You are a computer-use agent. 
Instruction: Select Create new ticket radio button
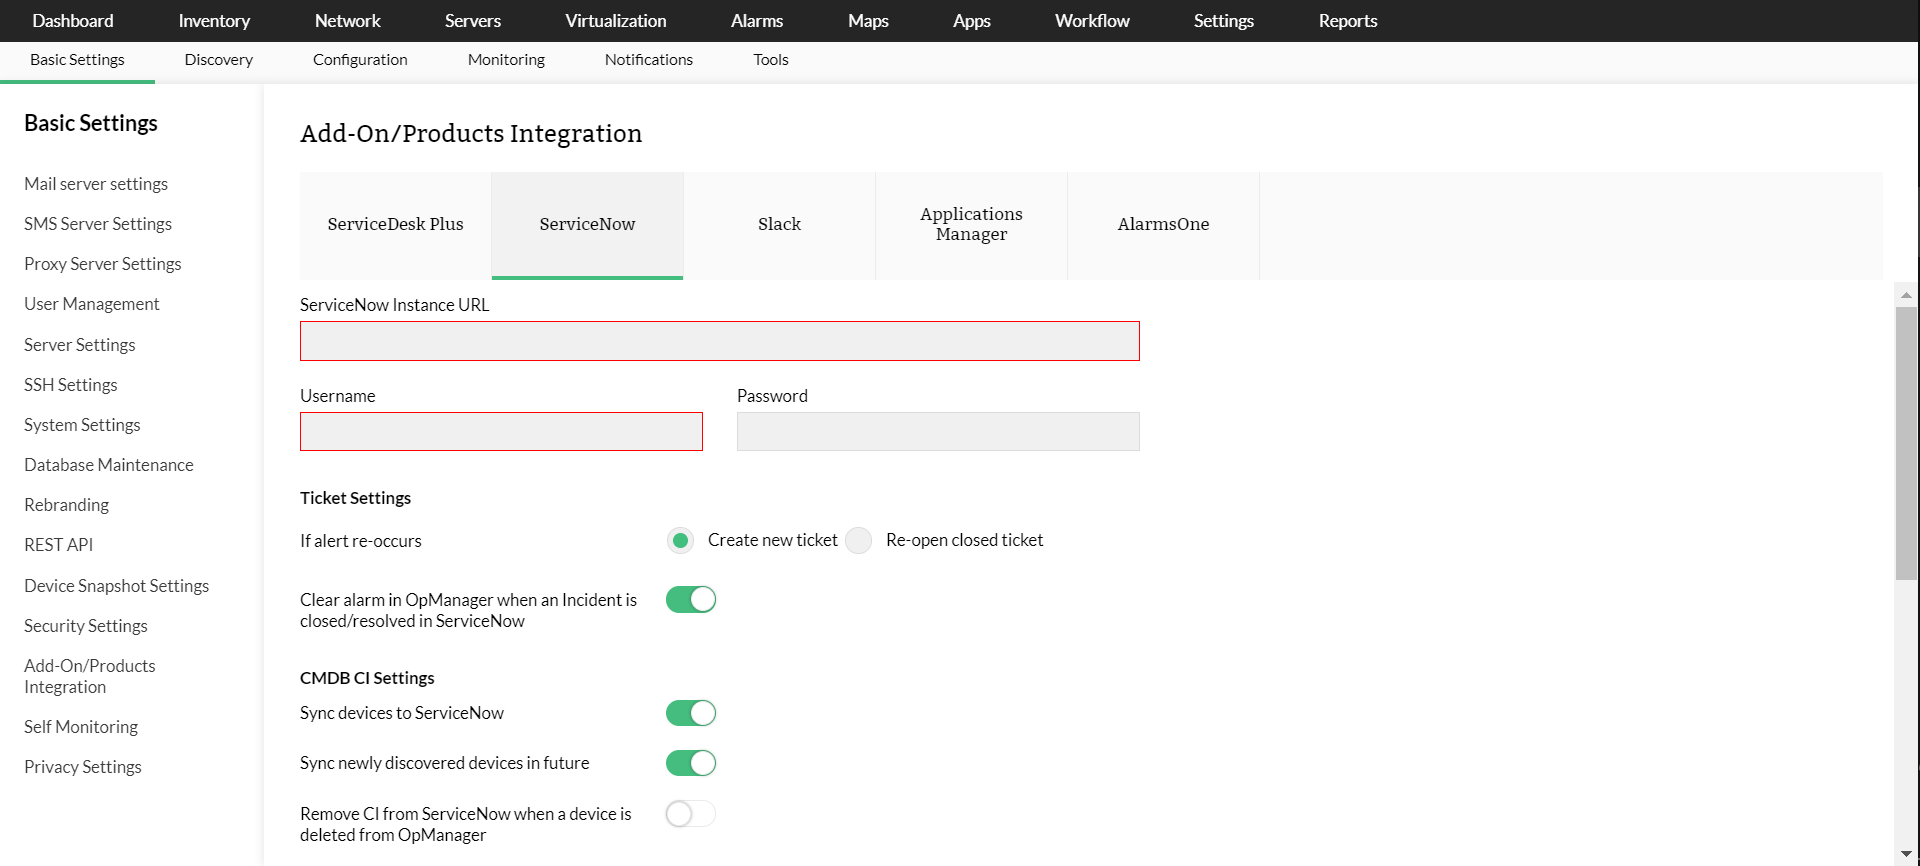pos(681,541)
